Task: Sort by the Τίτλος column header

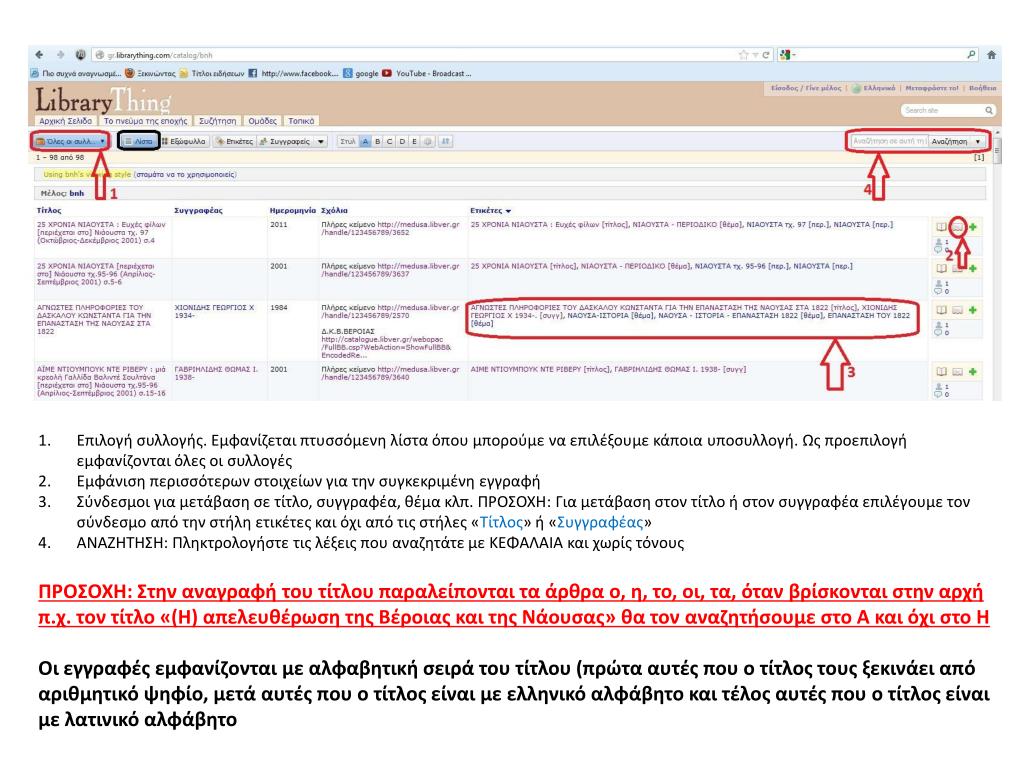Action: (49, 210)
